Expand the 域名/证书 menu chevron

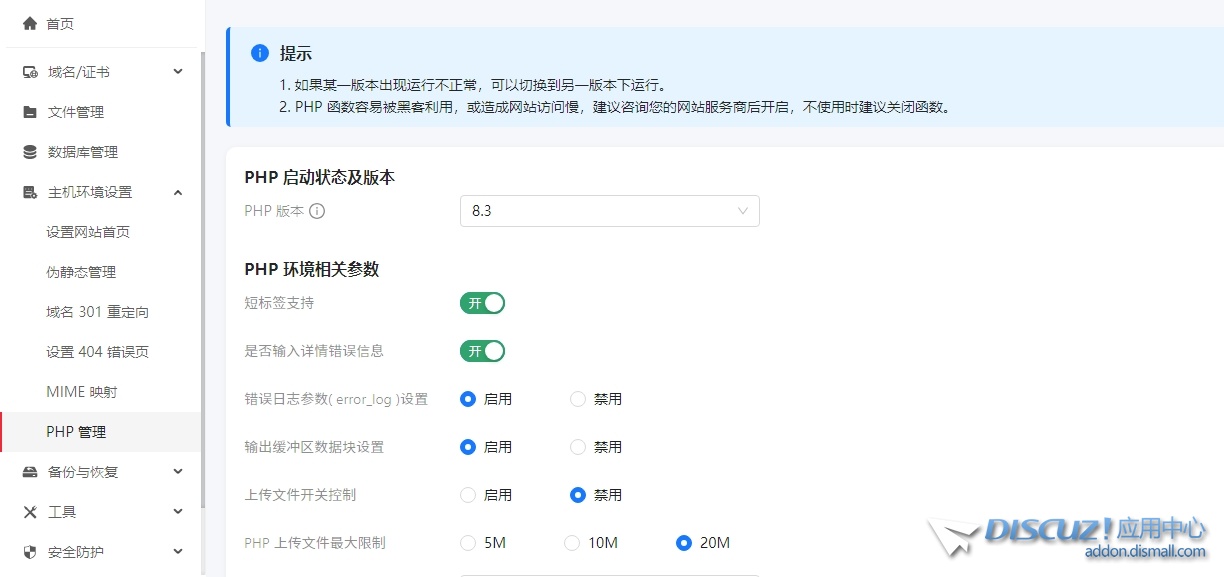178,72
